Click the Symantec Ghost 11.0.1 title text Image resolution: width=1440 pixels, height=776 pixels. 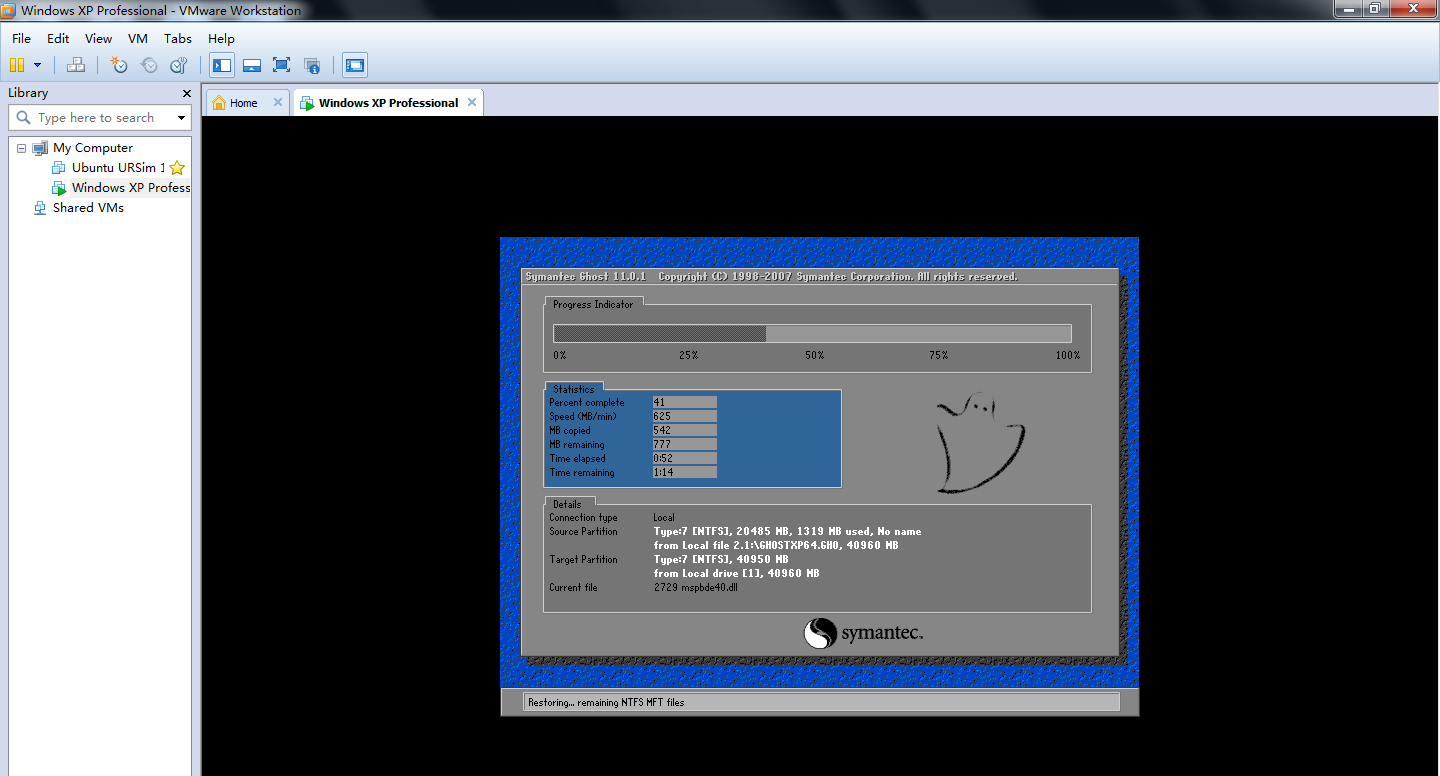tap(587, 276)
